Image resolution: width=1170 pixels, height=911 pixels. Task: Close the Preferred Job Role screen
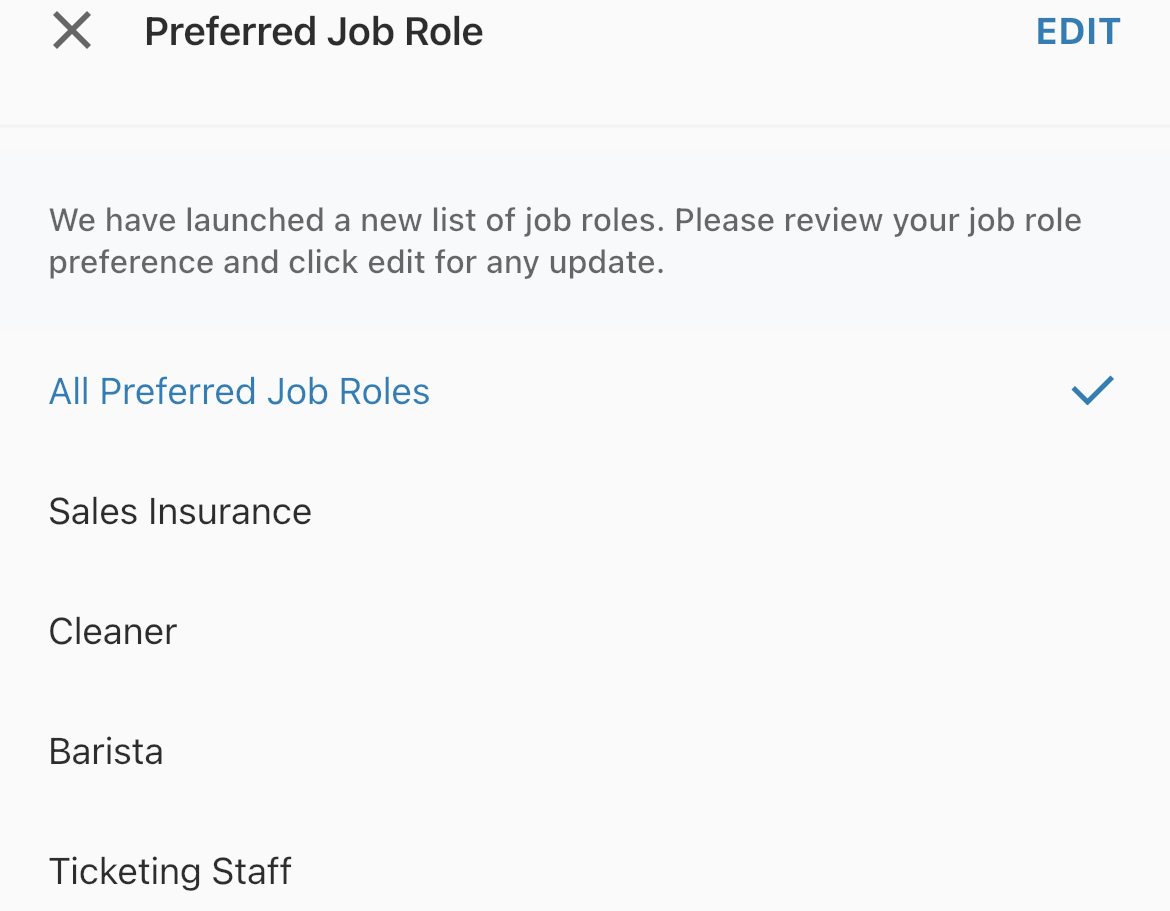71,31
